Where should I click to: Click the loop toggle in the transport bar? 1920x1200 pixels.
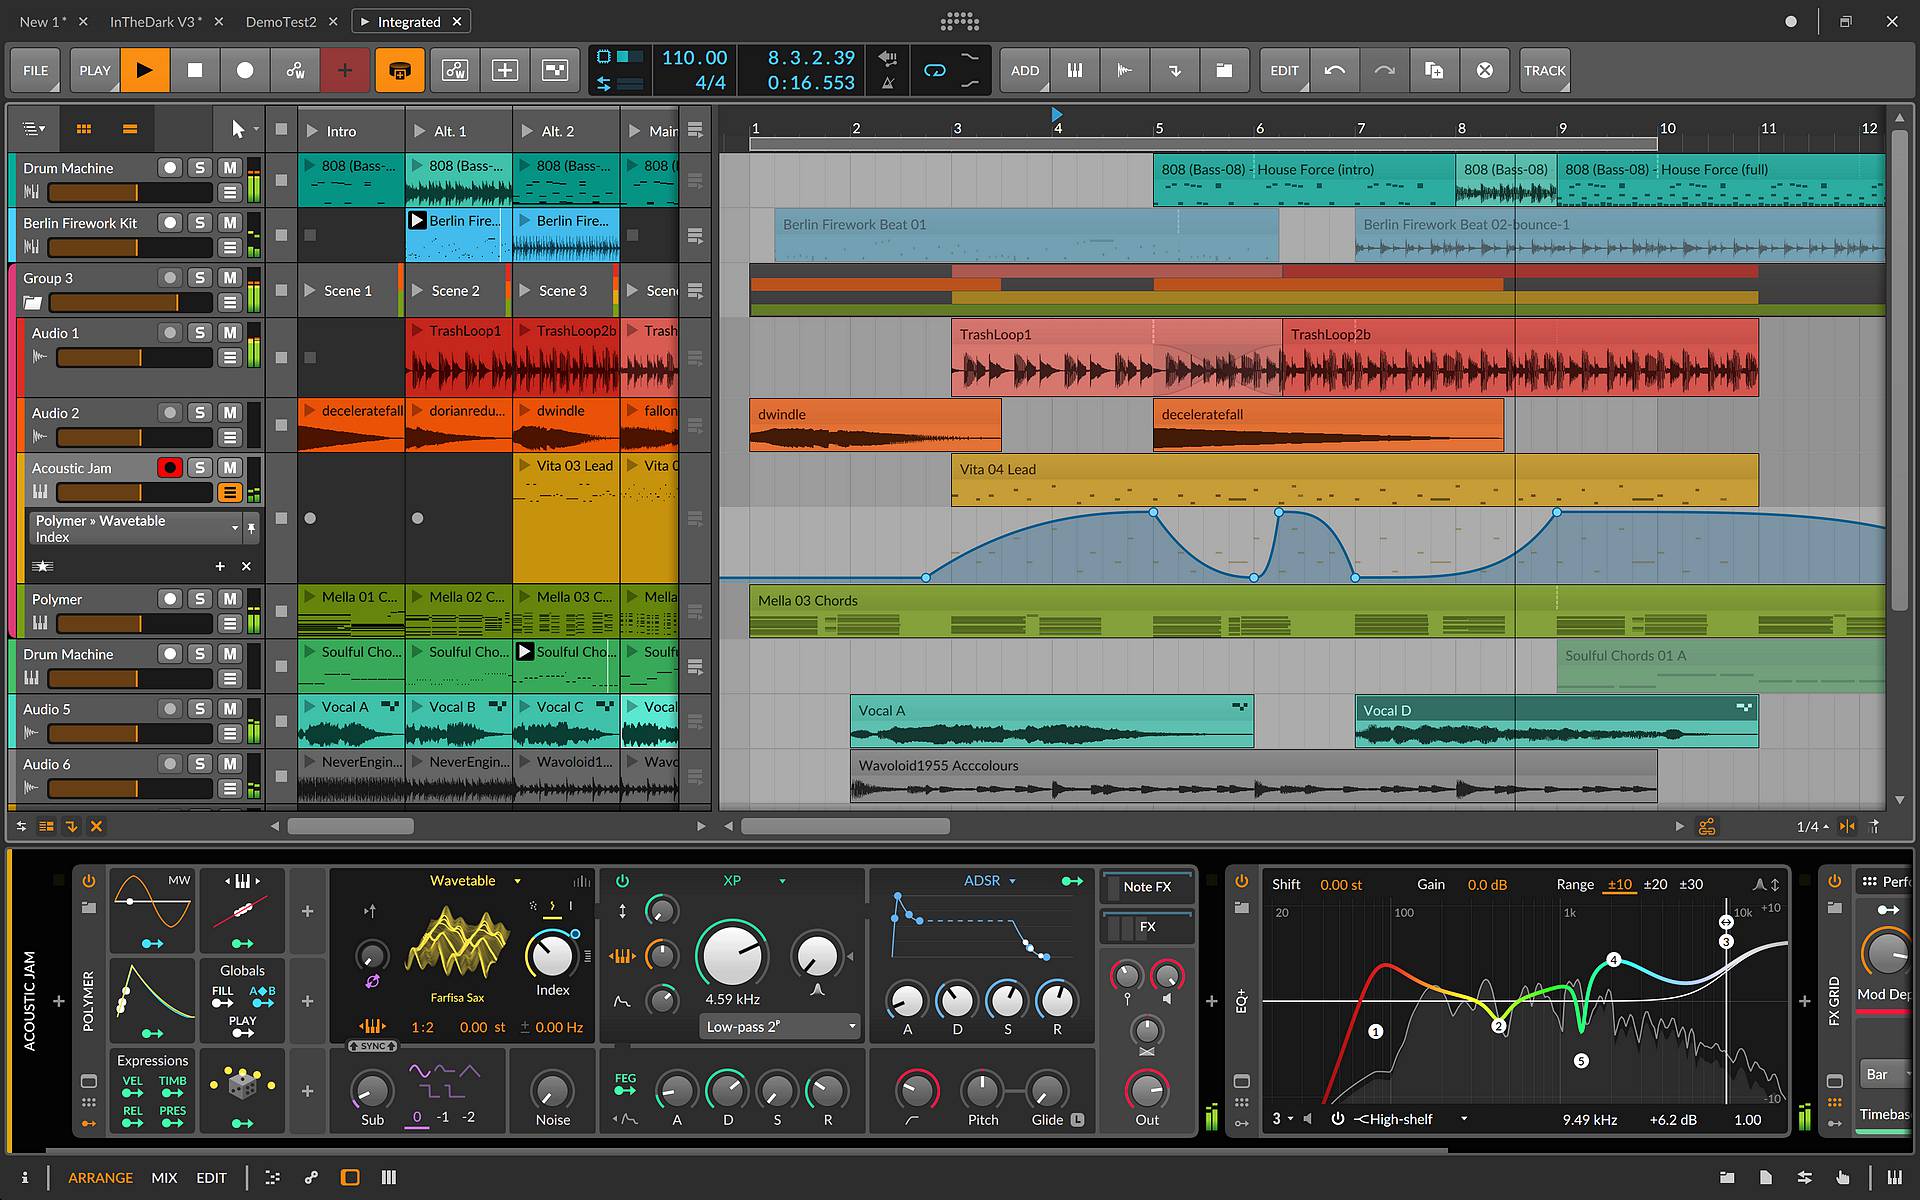pyautogui.click(x=934, y=69)
